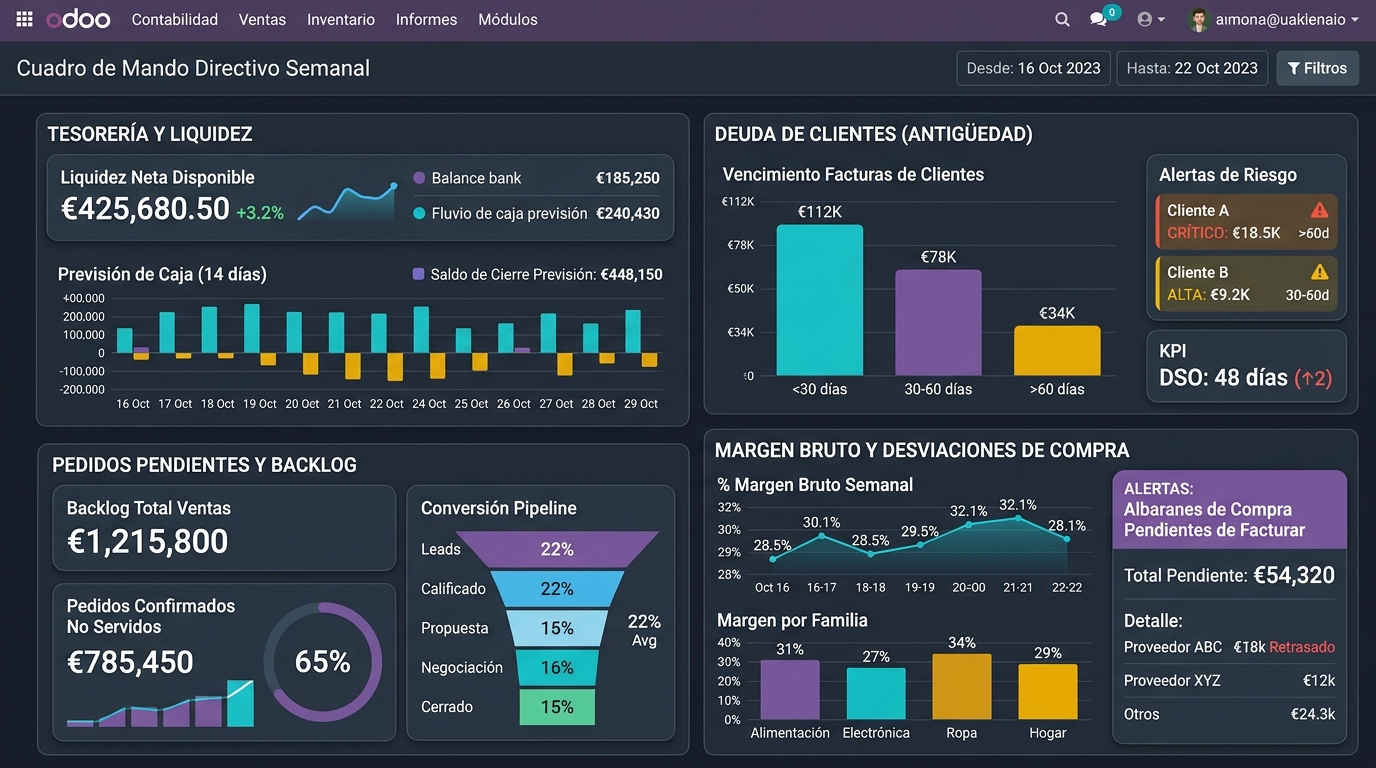1376x768 pixels.
Task: Click the 22 Oct negative yellow bar
Action: tap(395, 367)
